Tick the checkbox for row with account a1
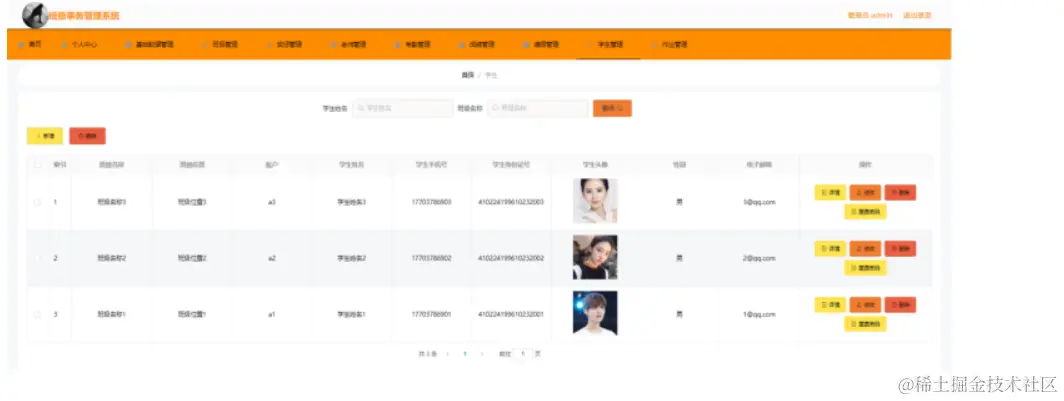 37,314
